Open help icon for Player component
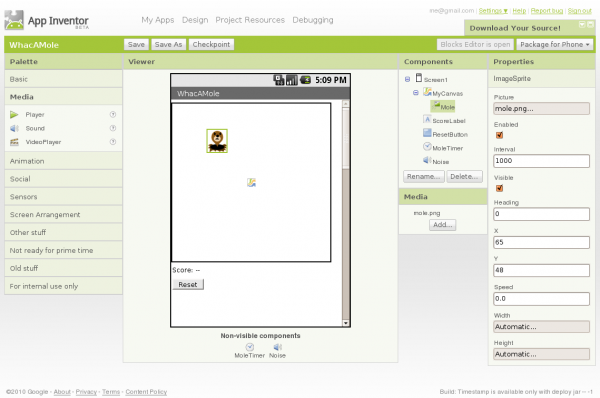Screen dimensions: 600x398 point(113,114)
